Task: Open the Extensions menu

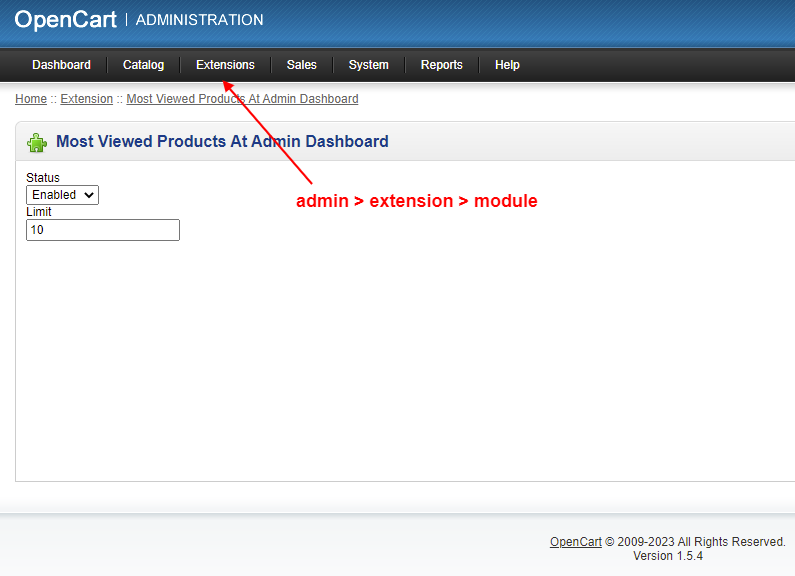Action: point(225,65)
